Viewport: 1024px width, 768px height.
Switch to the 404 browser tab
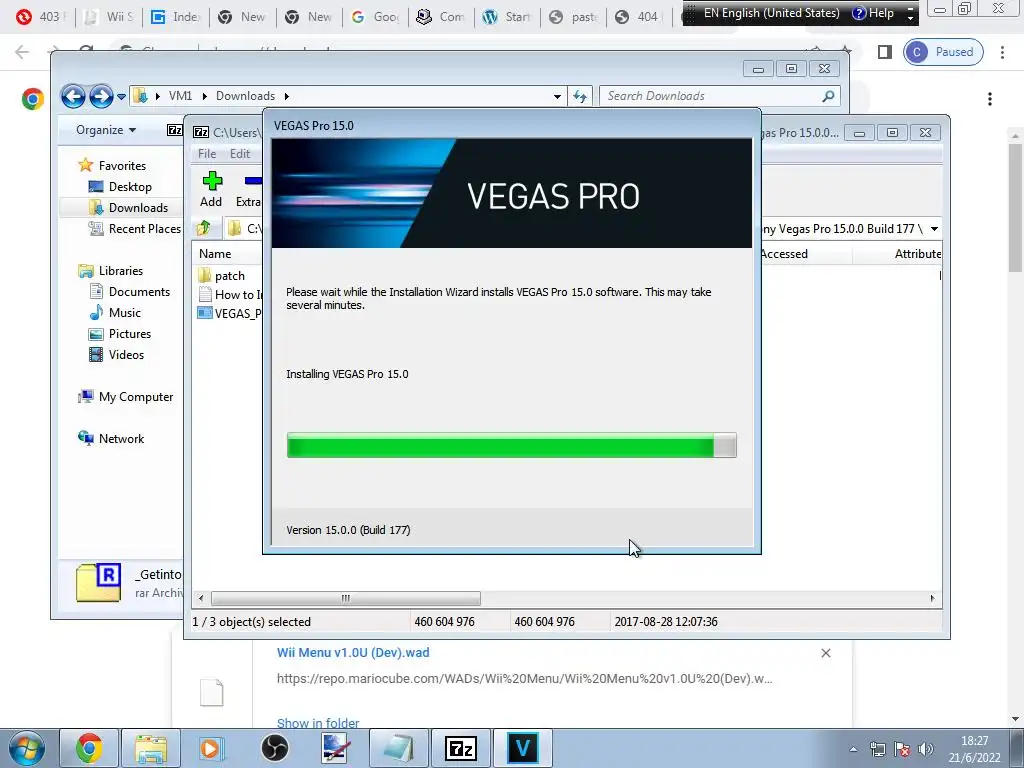click(637, 17)
